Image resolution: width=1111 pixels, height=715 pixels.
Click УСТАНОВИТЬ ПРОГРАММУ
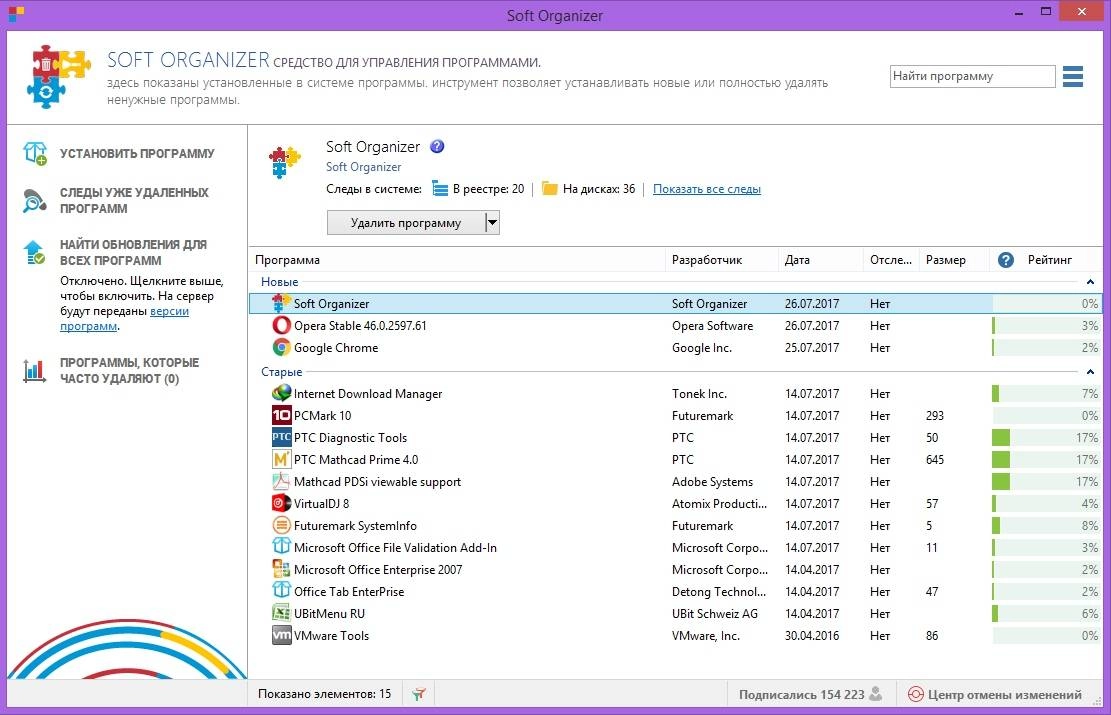[x=137, y=154]
